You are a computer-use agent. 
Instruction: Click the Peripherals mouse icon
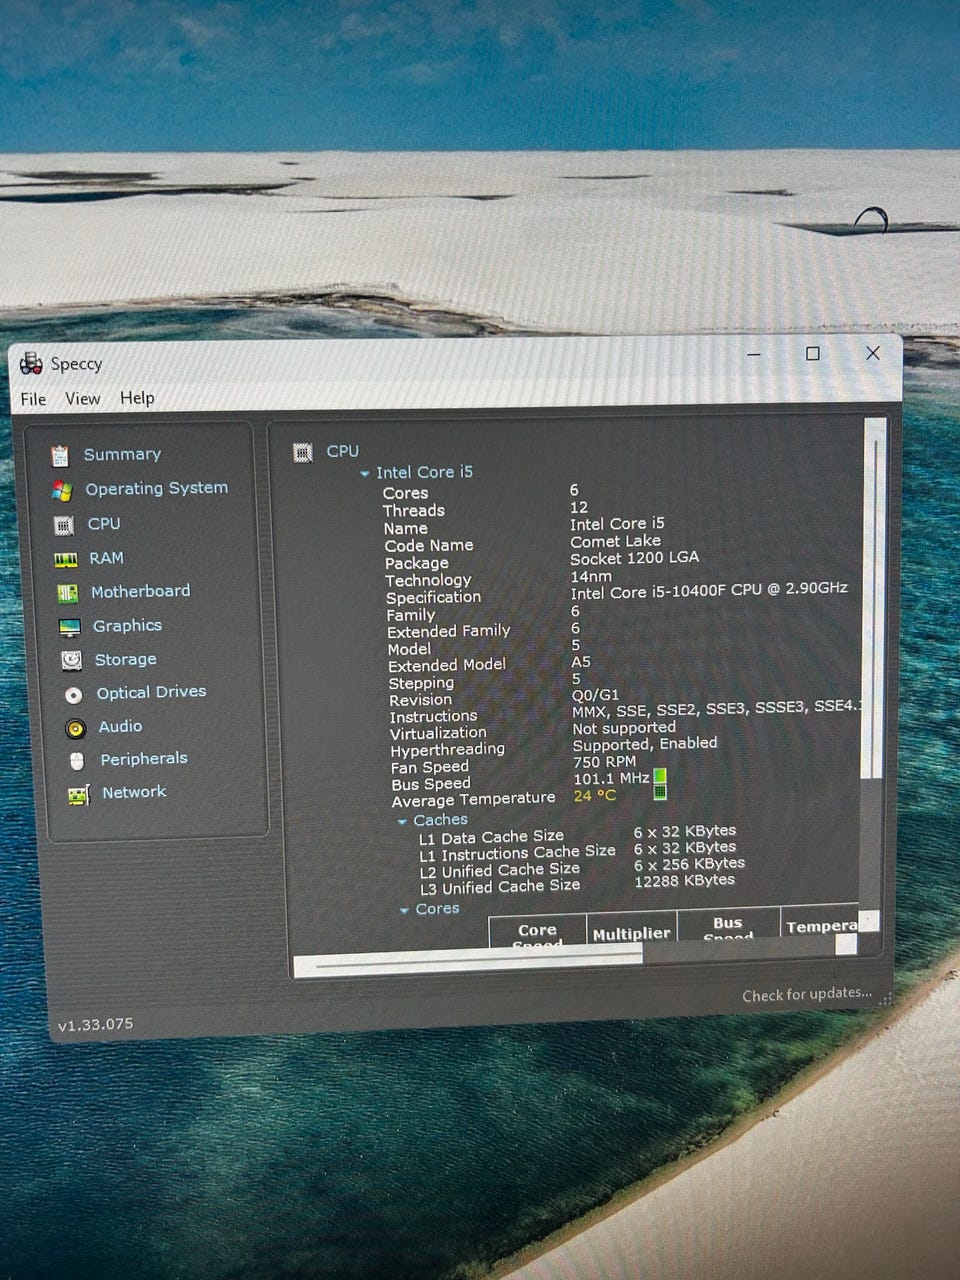pyautogui.click(x=77, y=761)
